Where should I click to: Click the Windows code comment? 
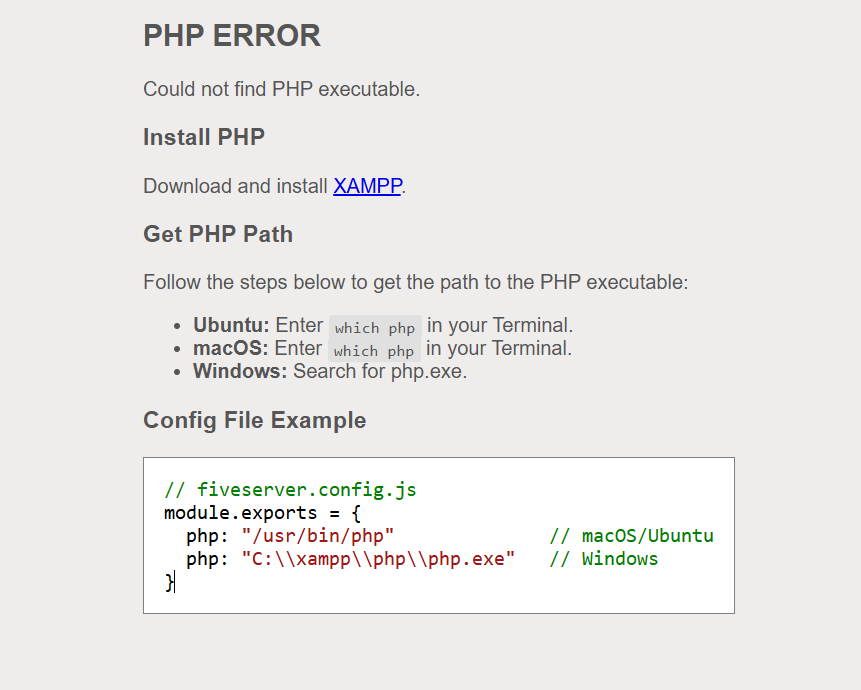603,559
